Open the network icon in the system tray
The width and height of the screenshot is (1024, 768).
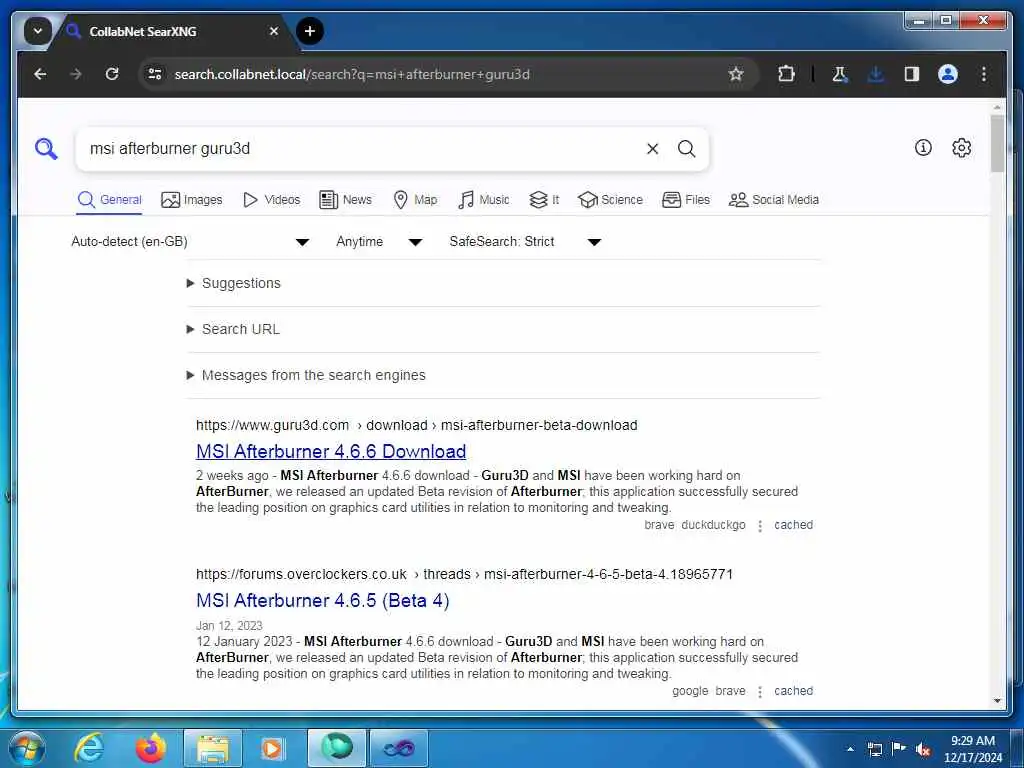[874, 749]
